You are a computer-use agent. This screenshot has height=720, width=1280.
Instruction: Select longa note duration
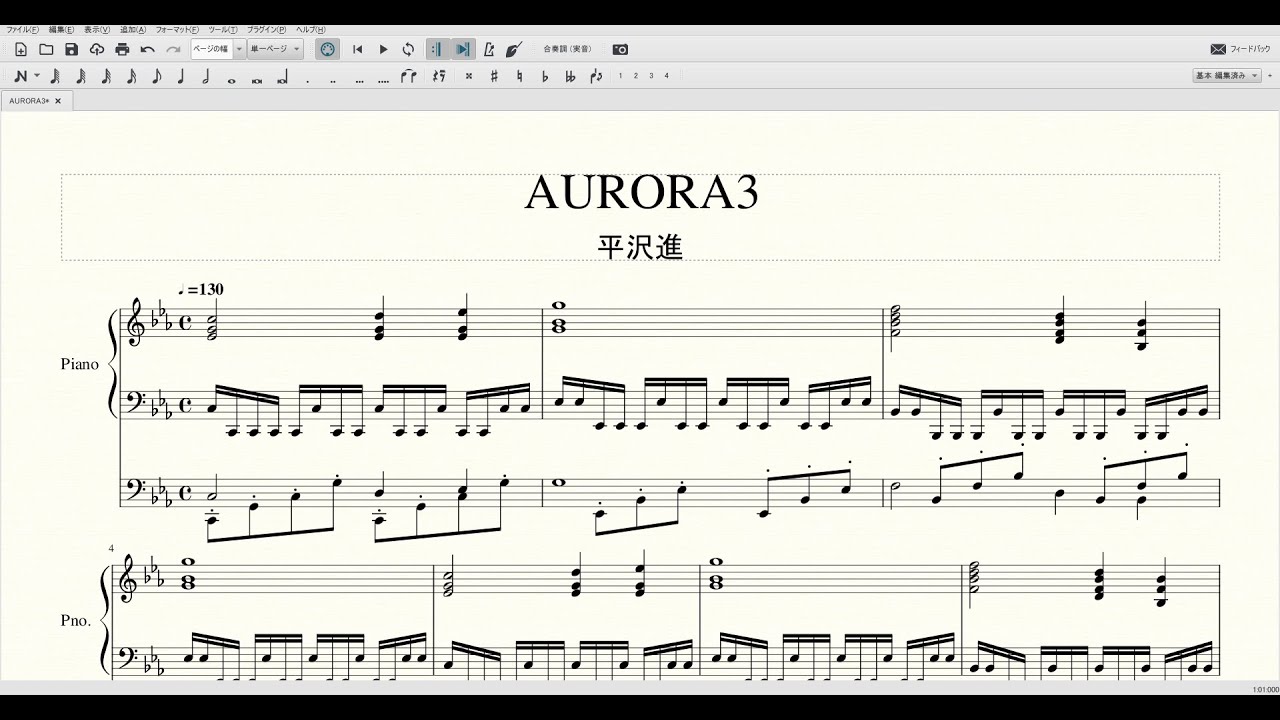(x=282, y=77)
